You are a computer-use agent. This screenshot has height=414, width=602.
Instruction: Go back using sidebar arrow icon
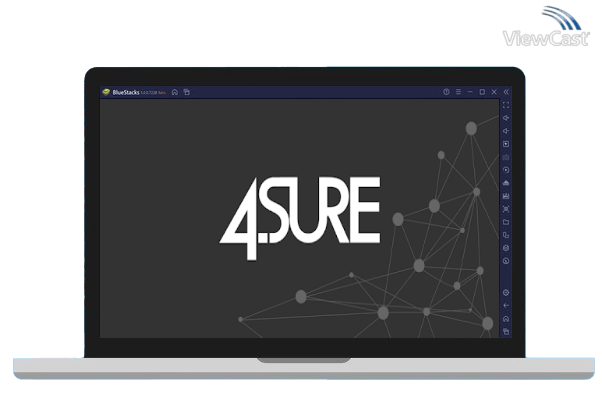point(506,306)
